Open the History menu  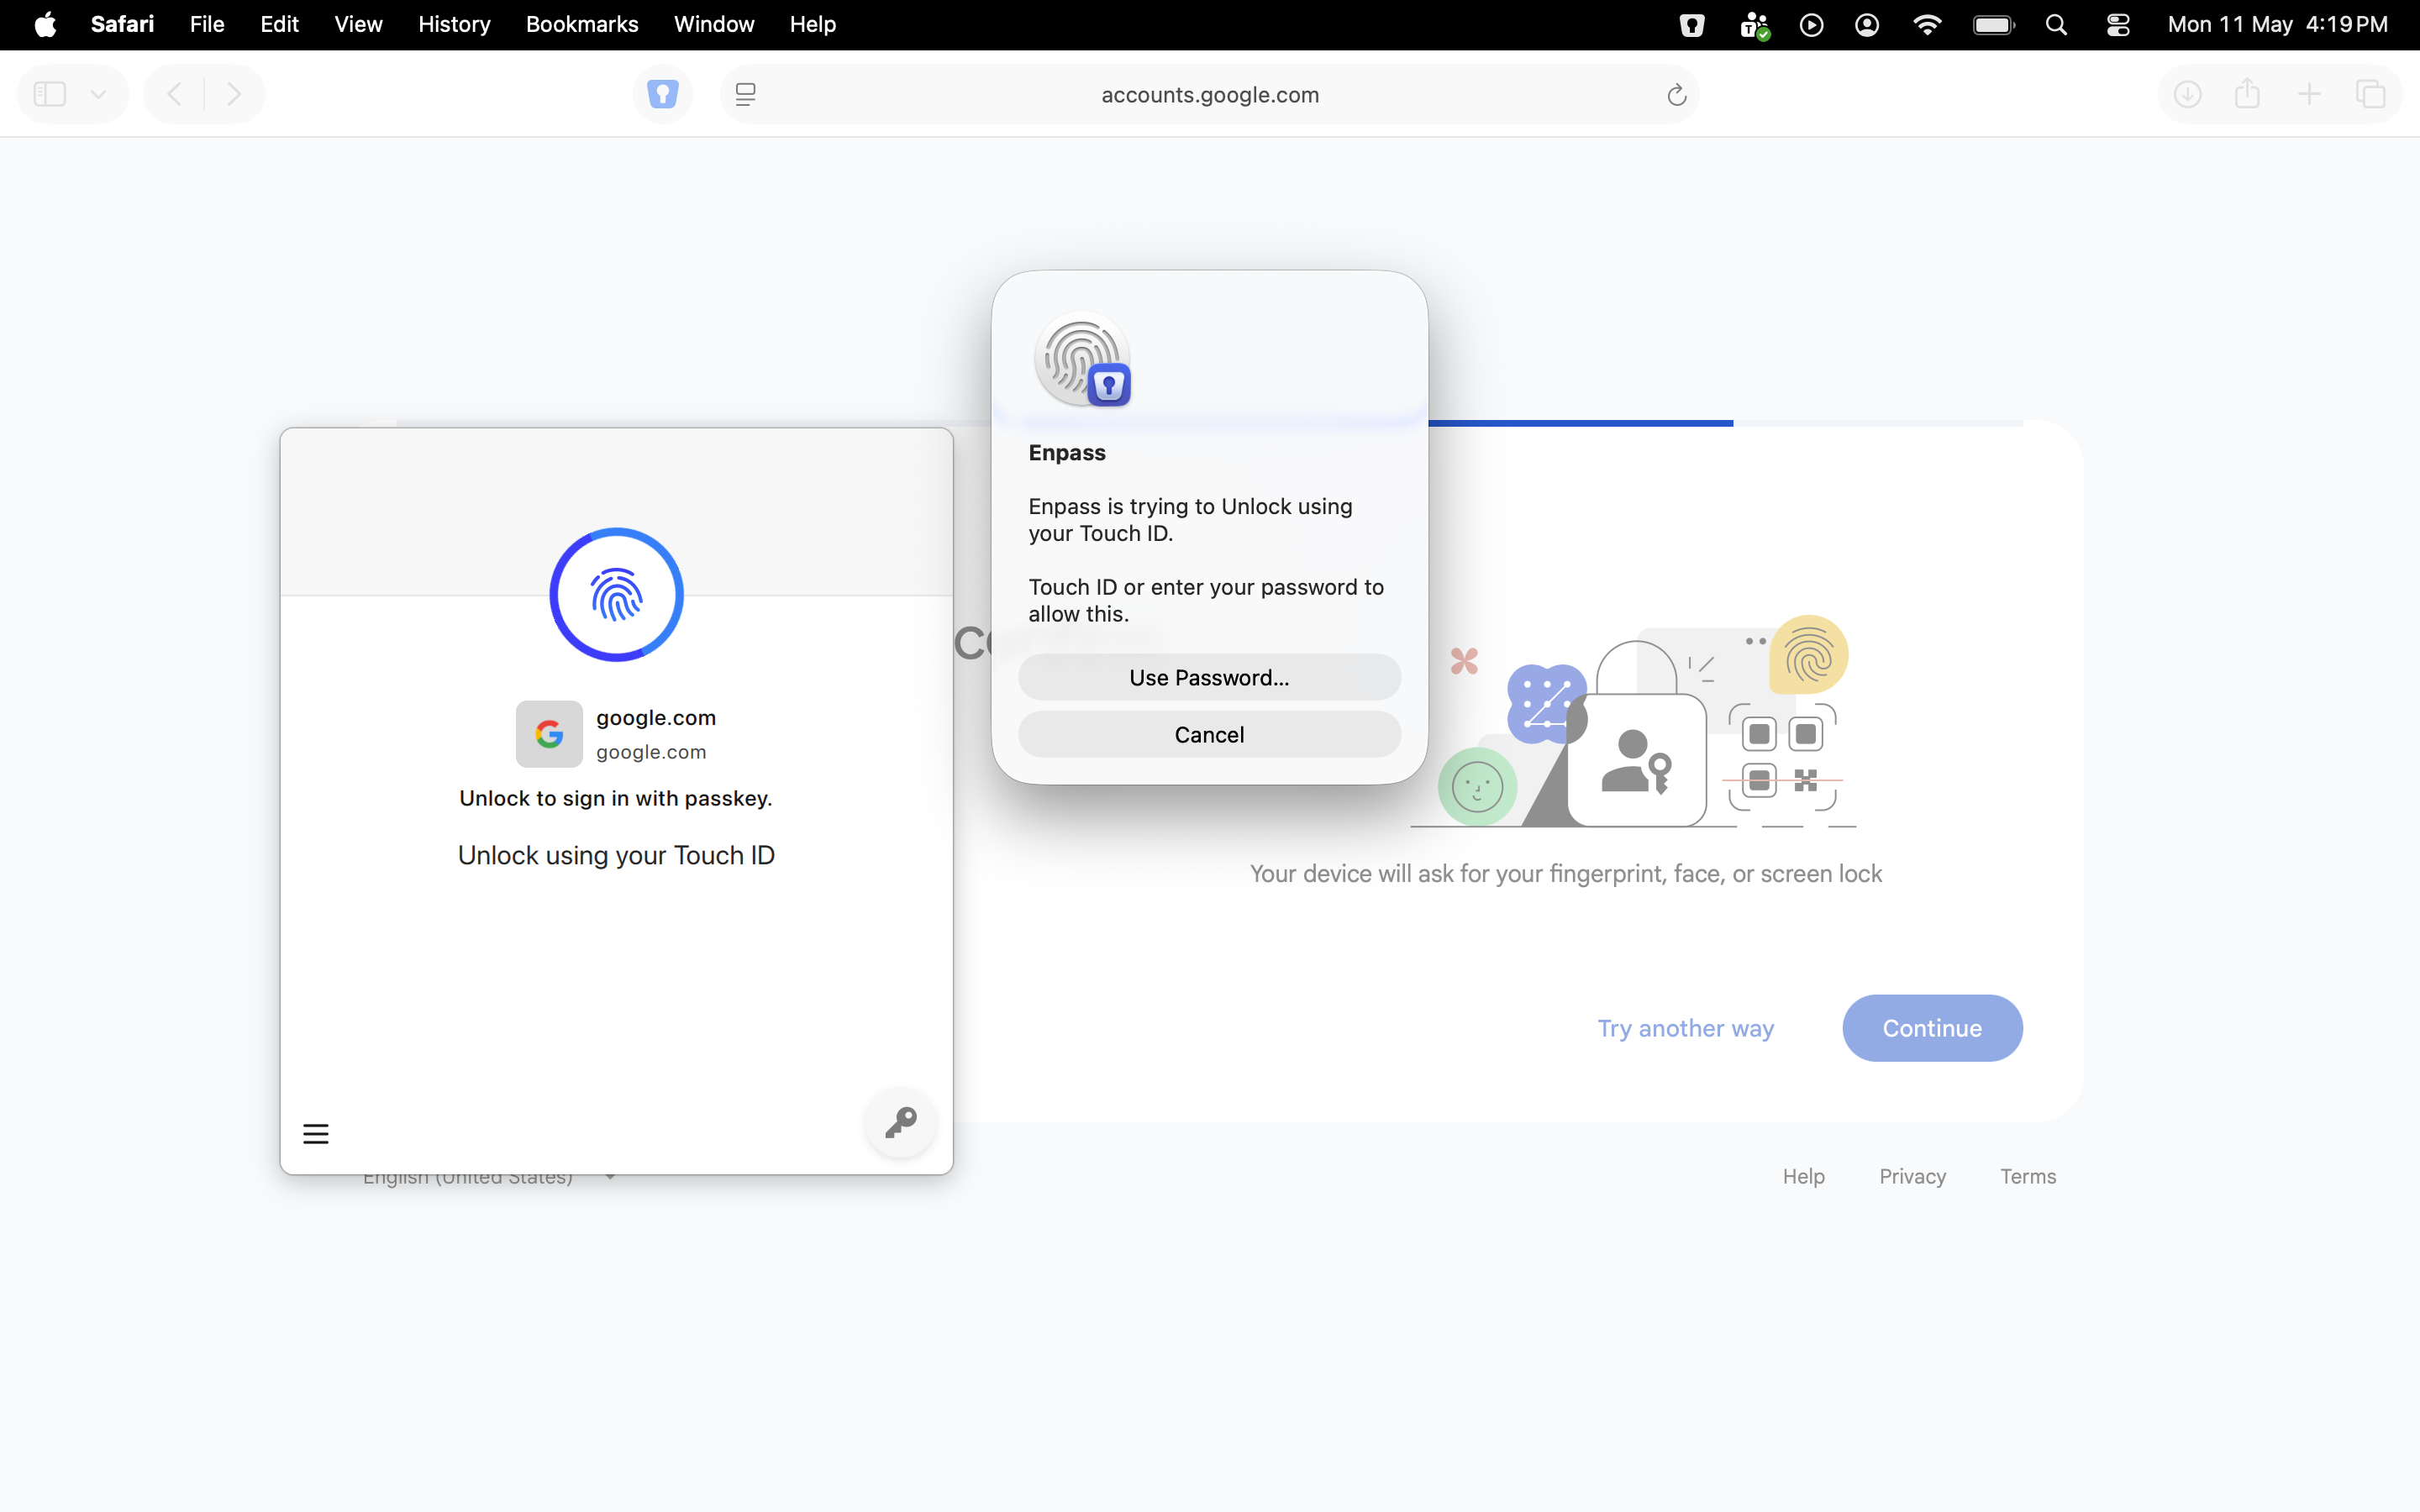pyautogui.click(x=454, y=24)
